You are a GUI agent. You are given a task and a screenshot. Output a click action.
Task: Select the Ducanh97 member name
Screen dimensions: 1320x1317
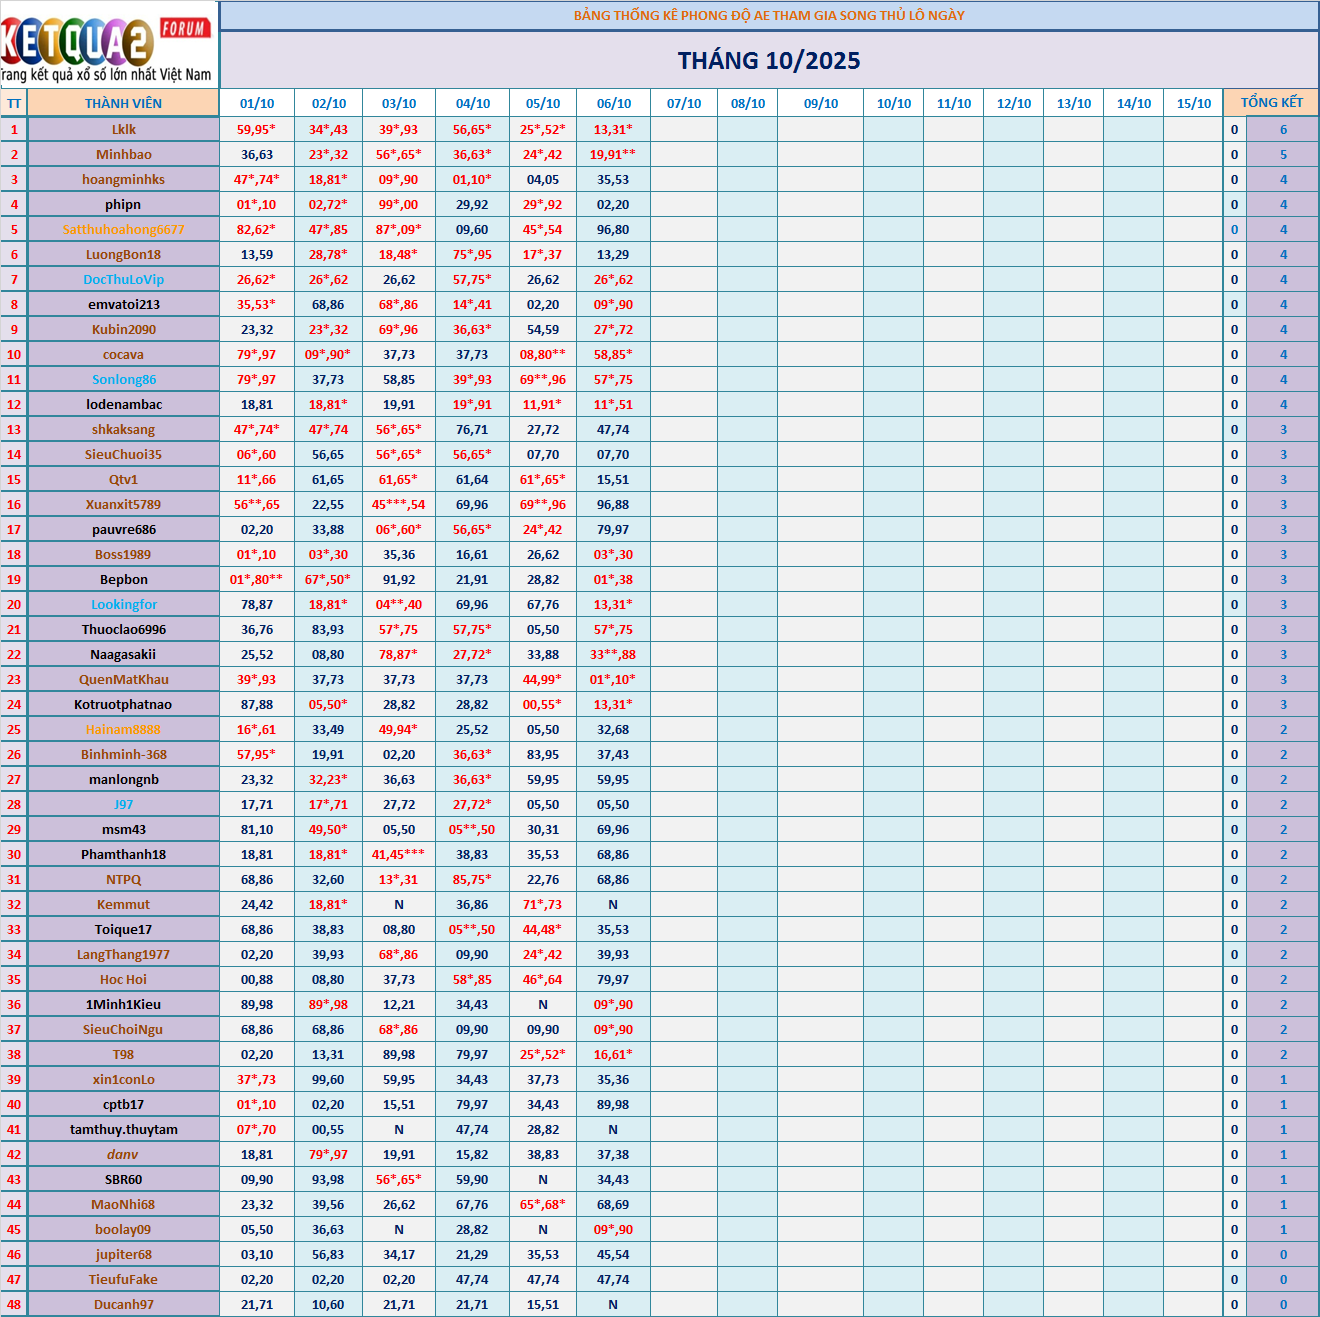click(x=123, y=1304)
